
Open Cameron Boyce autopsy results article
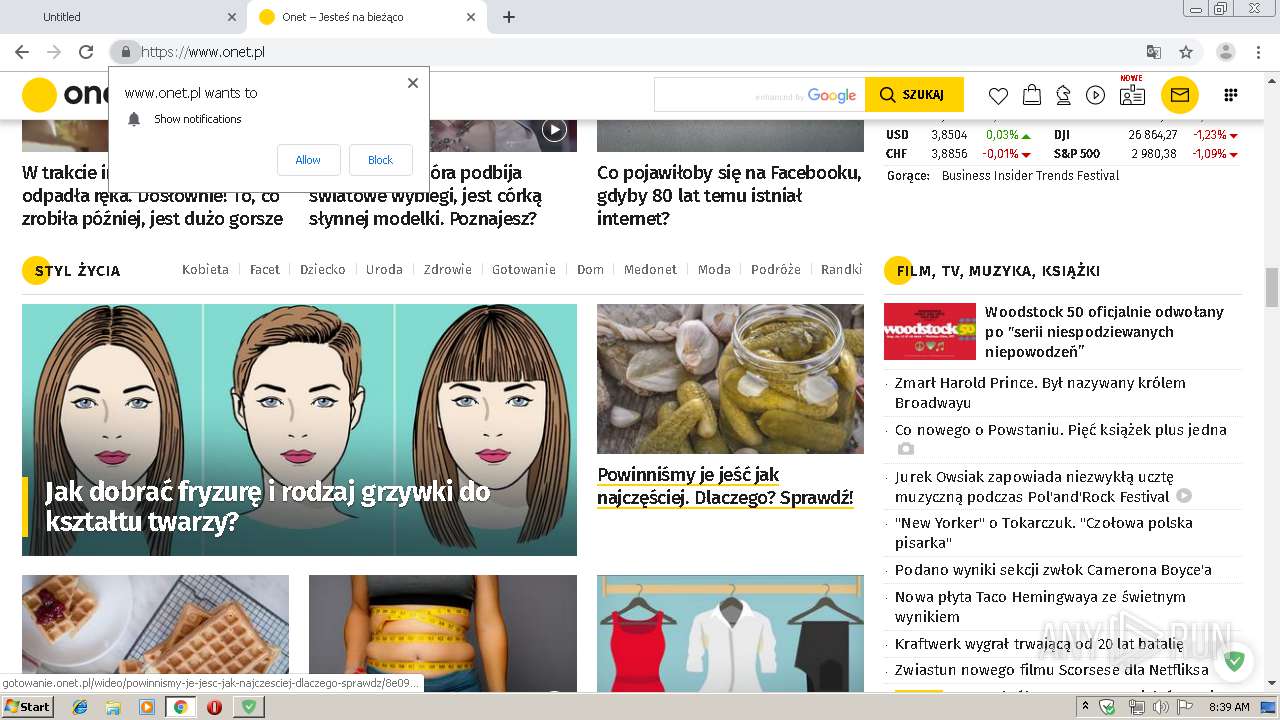tap(1053, 570)
